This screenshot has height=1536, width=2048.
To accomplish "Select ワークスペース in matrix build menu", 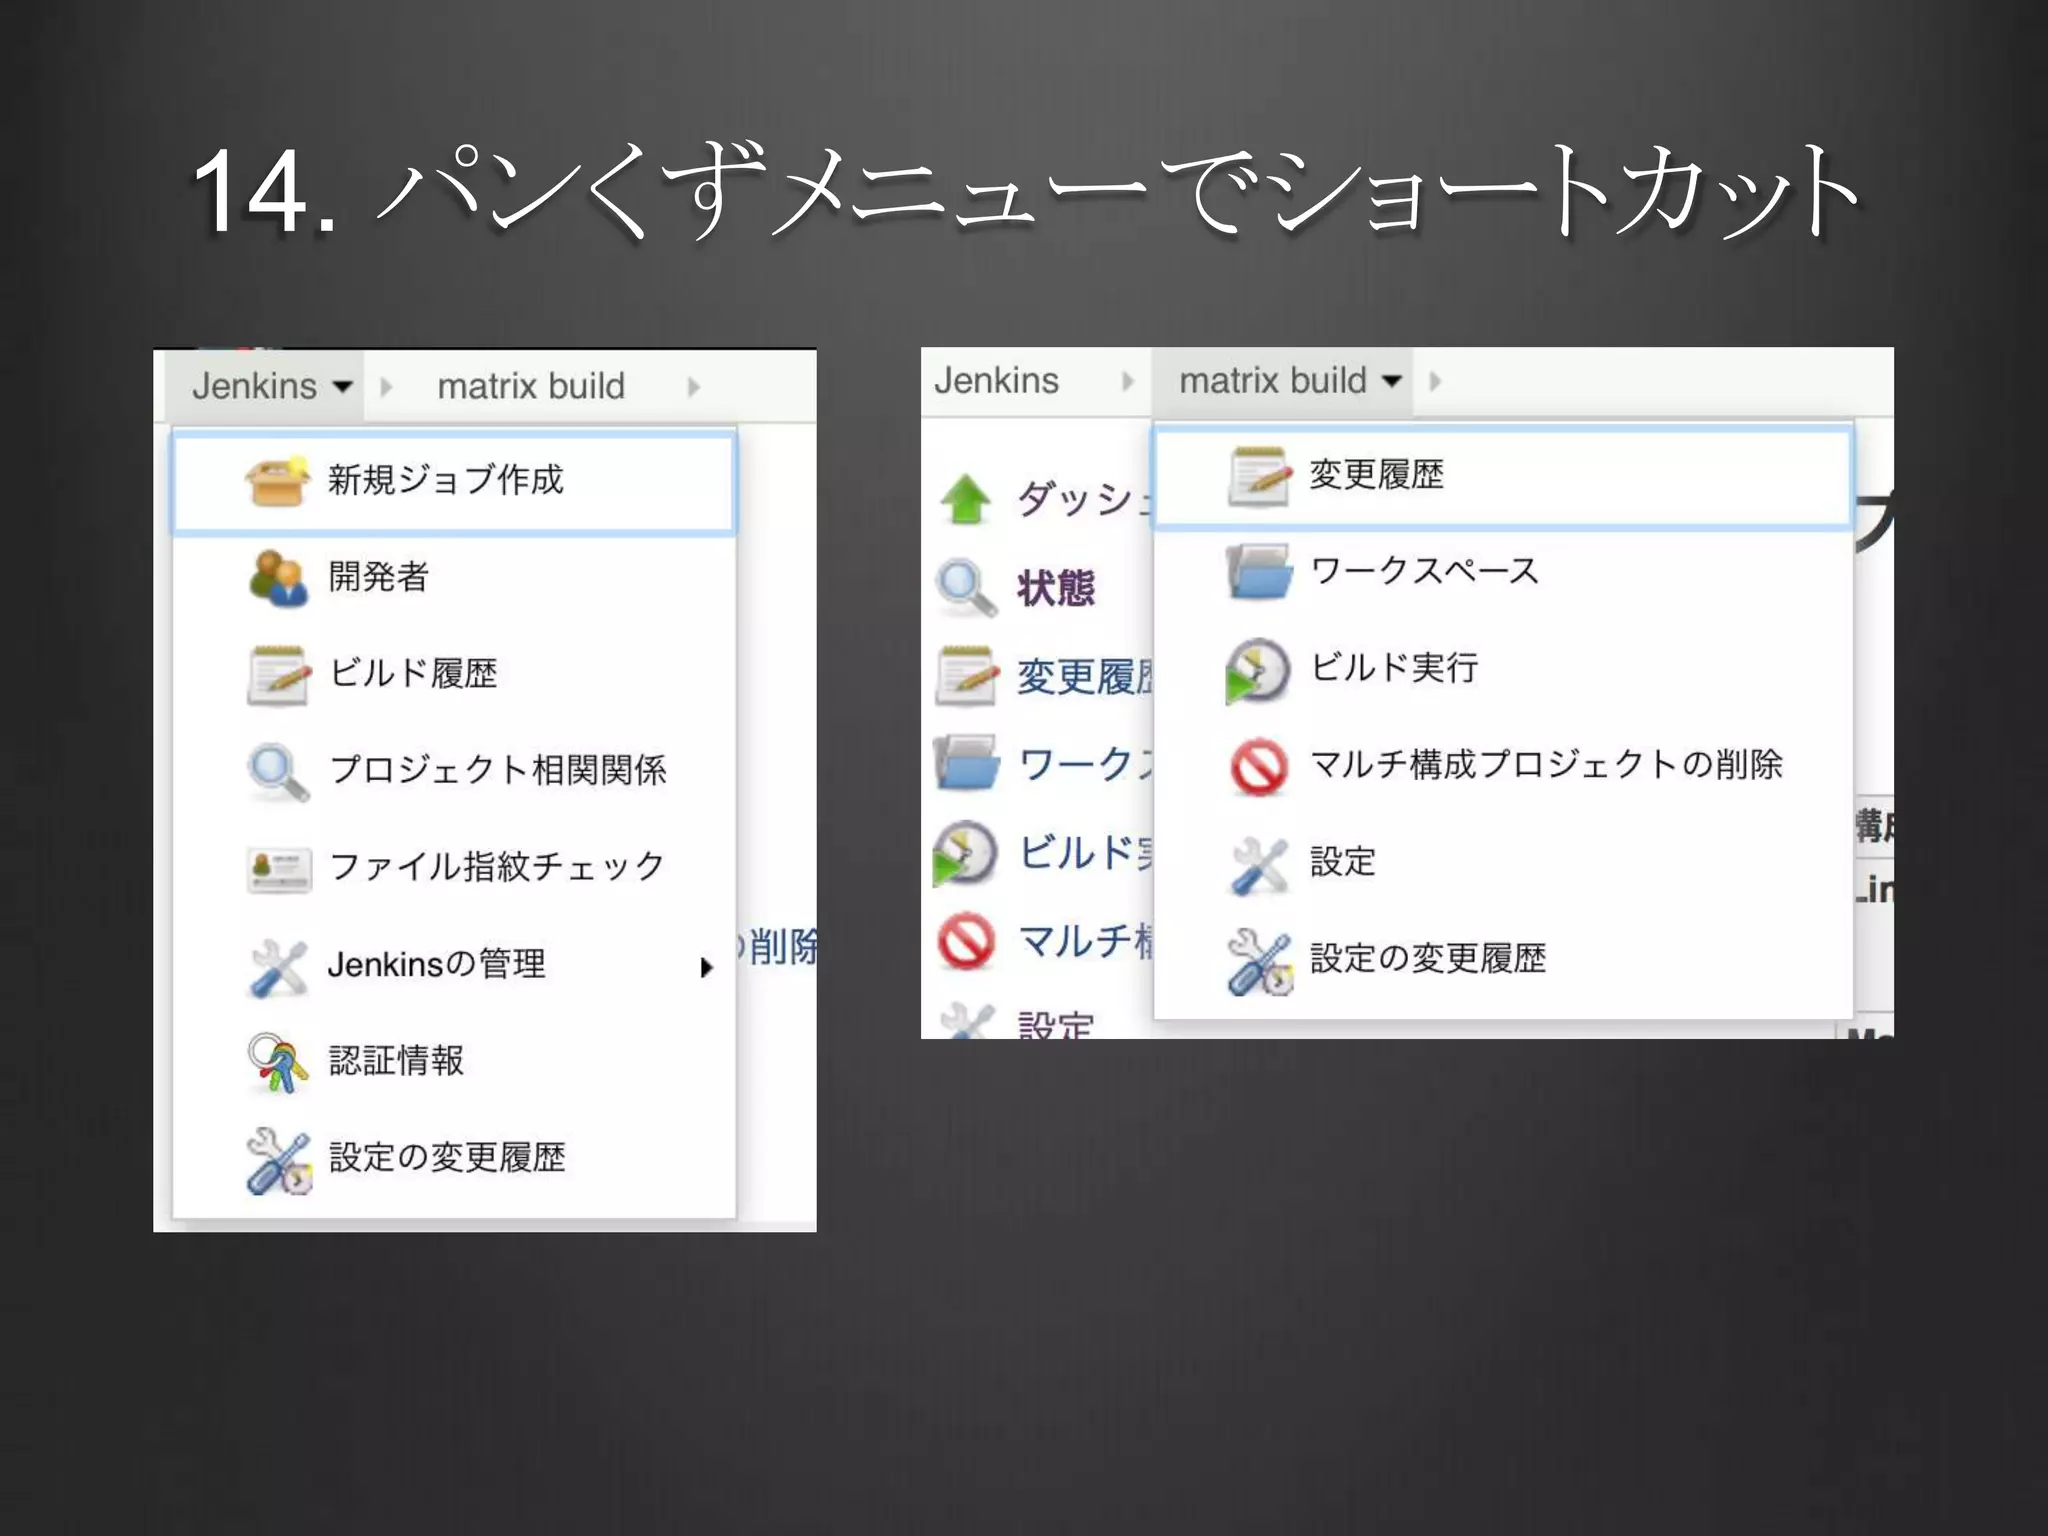I will 1503,572.
